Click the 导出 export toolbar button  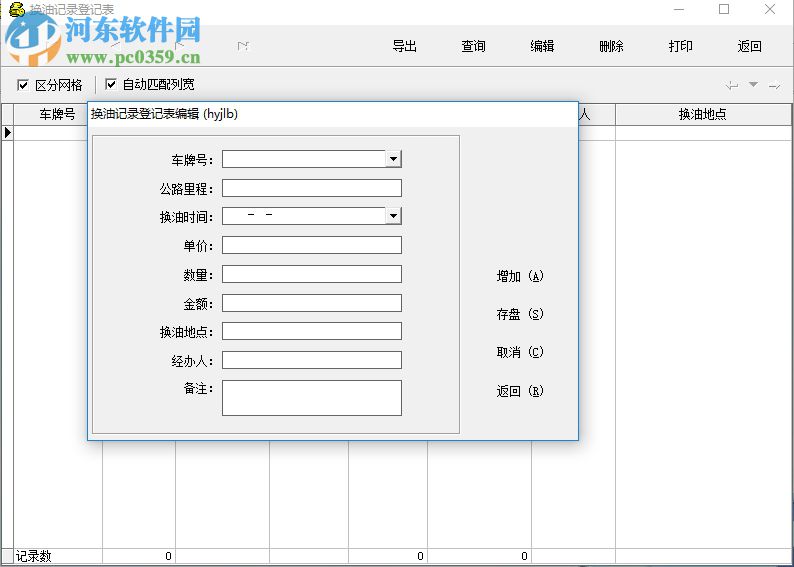tap(404, 46)
